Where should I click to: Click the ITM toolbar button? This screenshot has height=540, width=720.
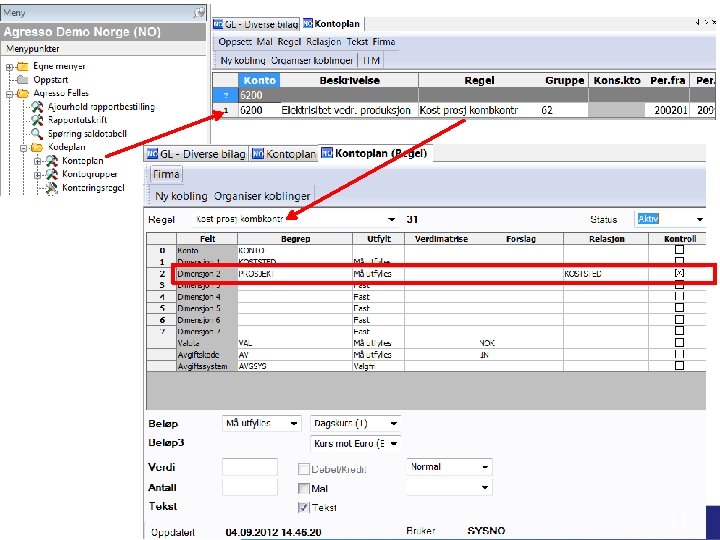(x=371, y=61)
